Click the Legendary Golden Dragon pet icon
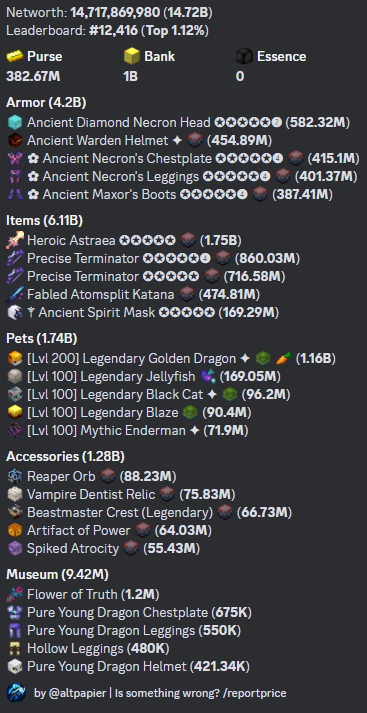This screenshot has height=713, width=367. tap(15, 359)
